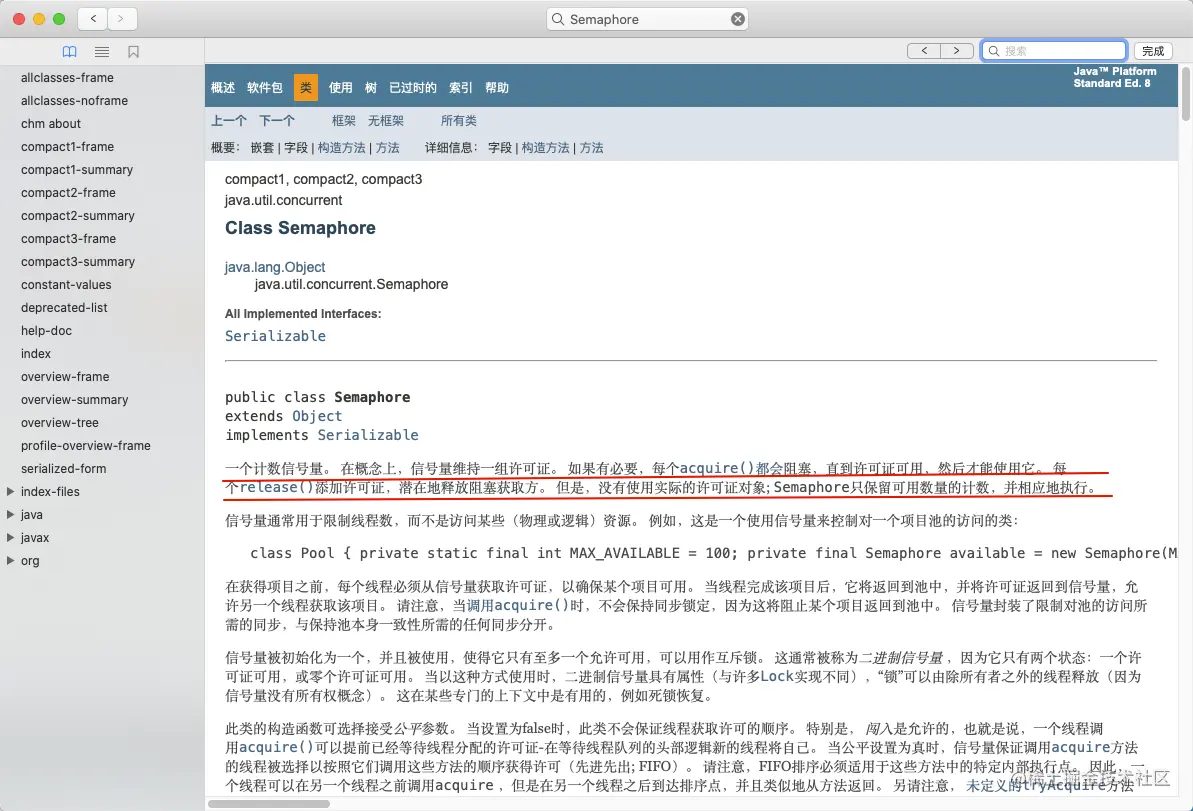The image size is (1193, 811).
Task: Open the 使用 navigation tab
Action: tap(341, 87)
